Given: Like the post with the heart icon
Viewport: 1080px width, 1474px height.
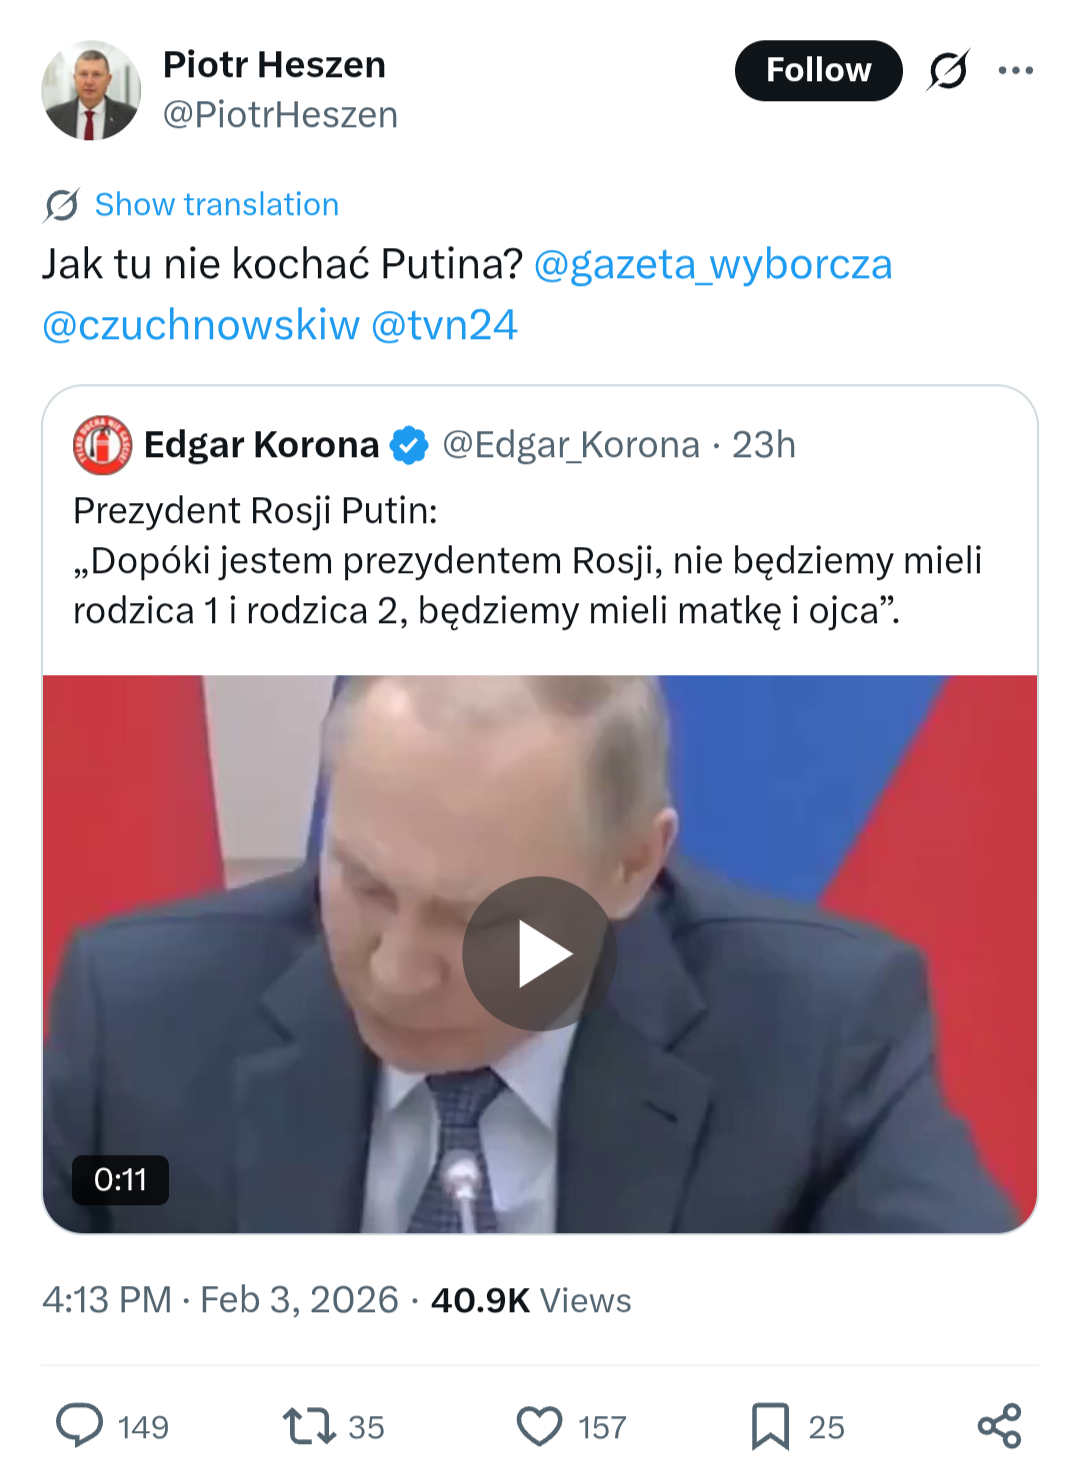Looking at the screenshot, I should point(539,1426).
